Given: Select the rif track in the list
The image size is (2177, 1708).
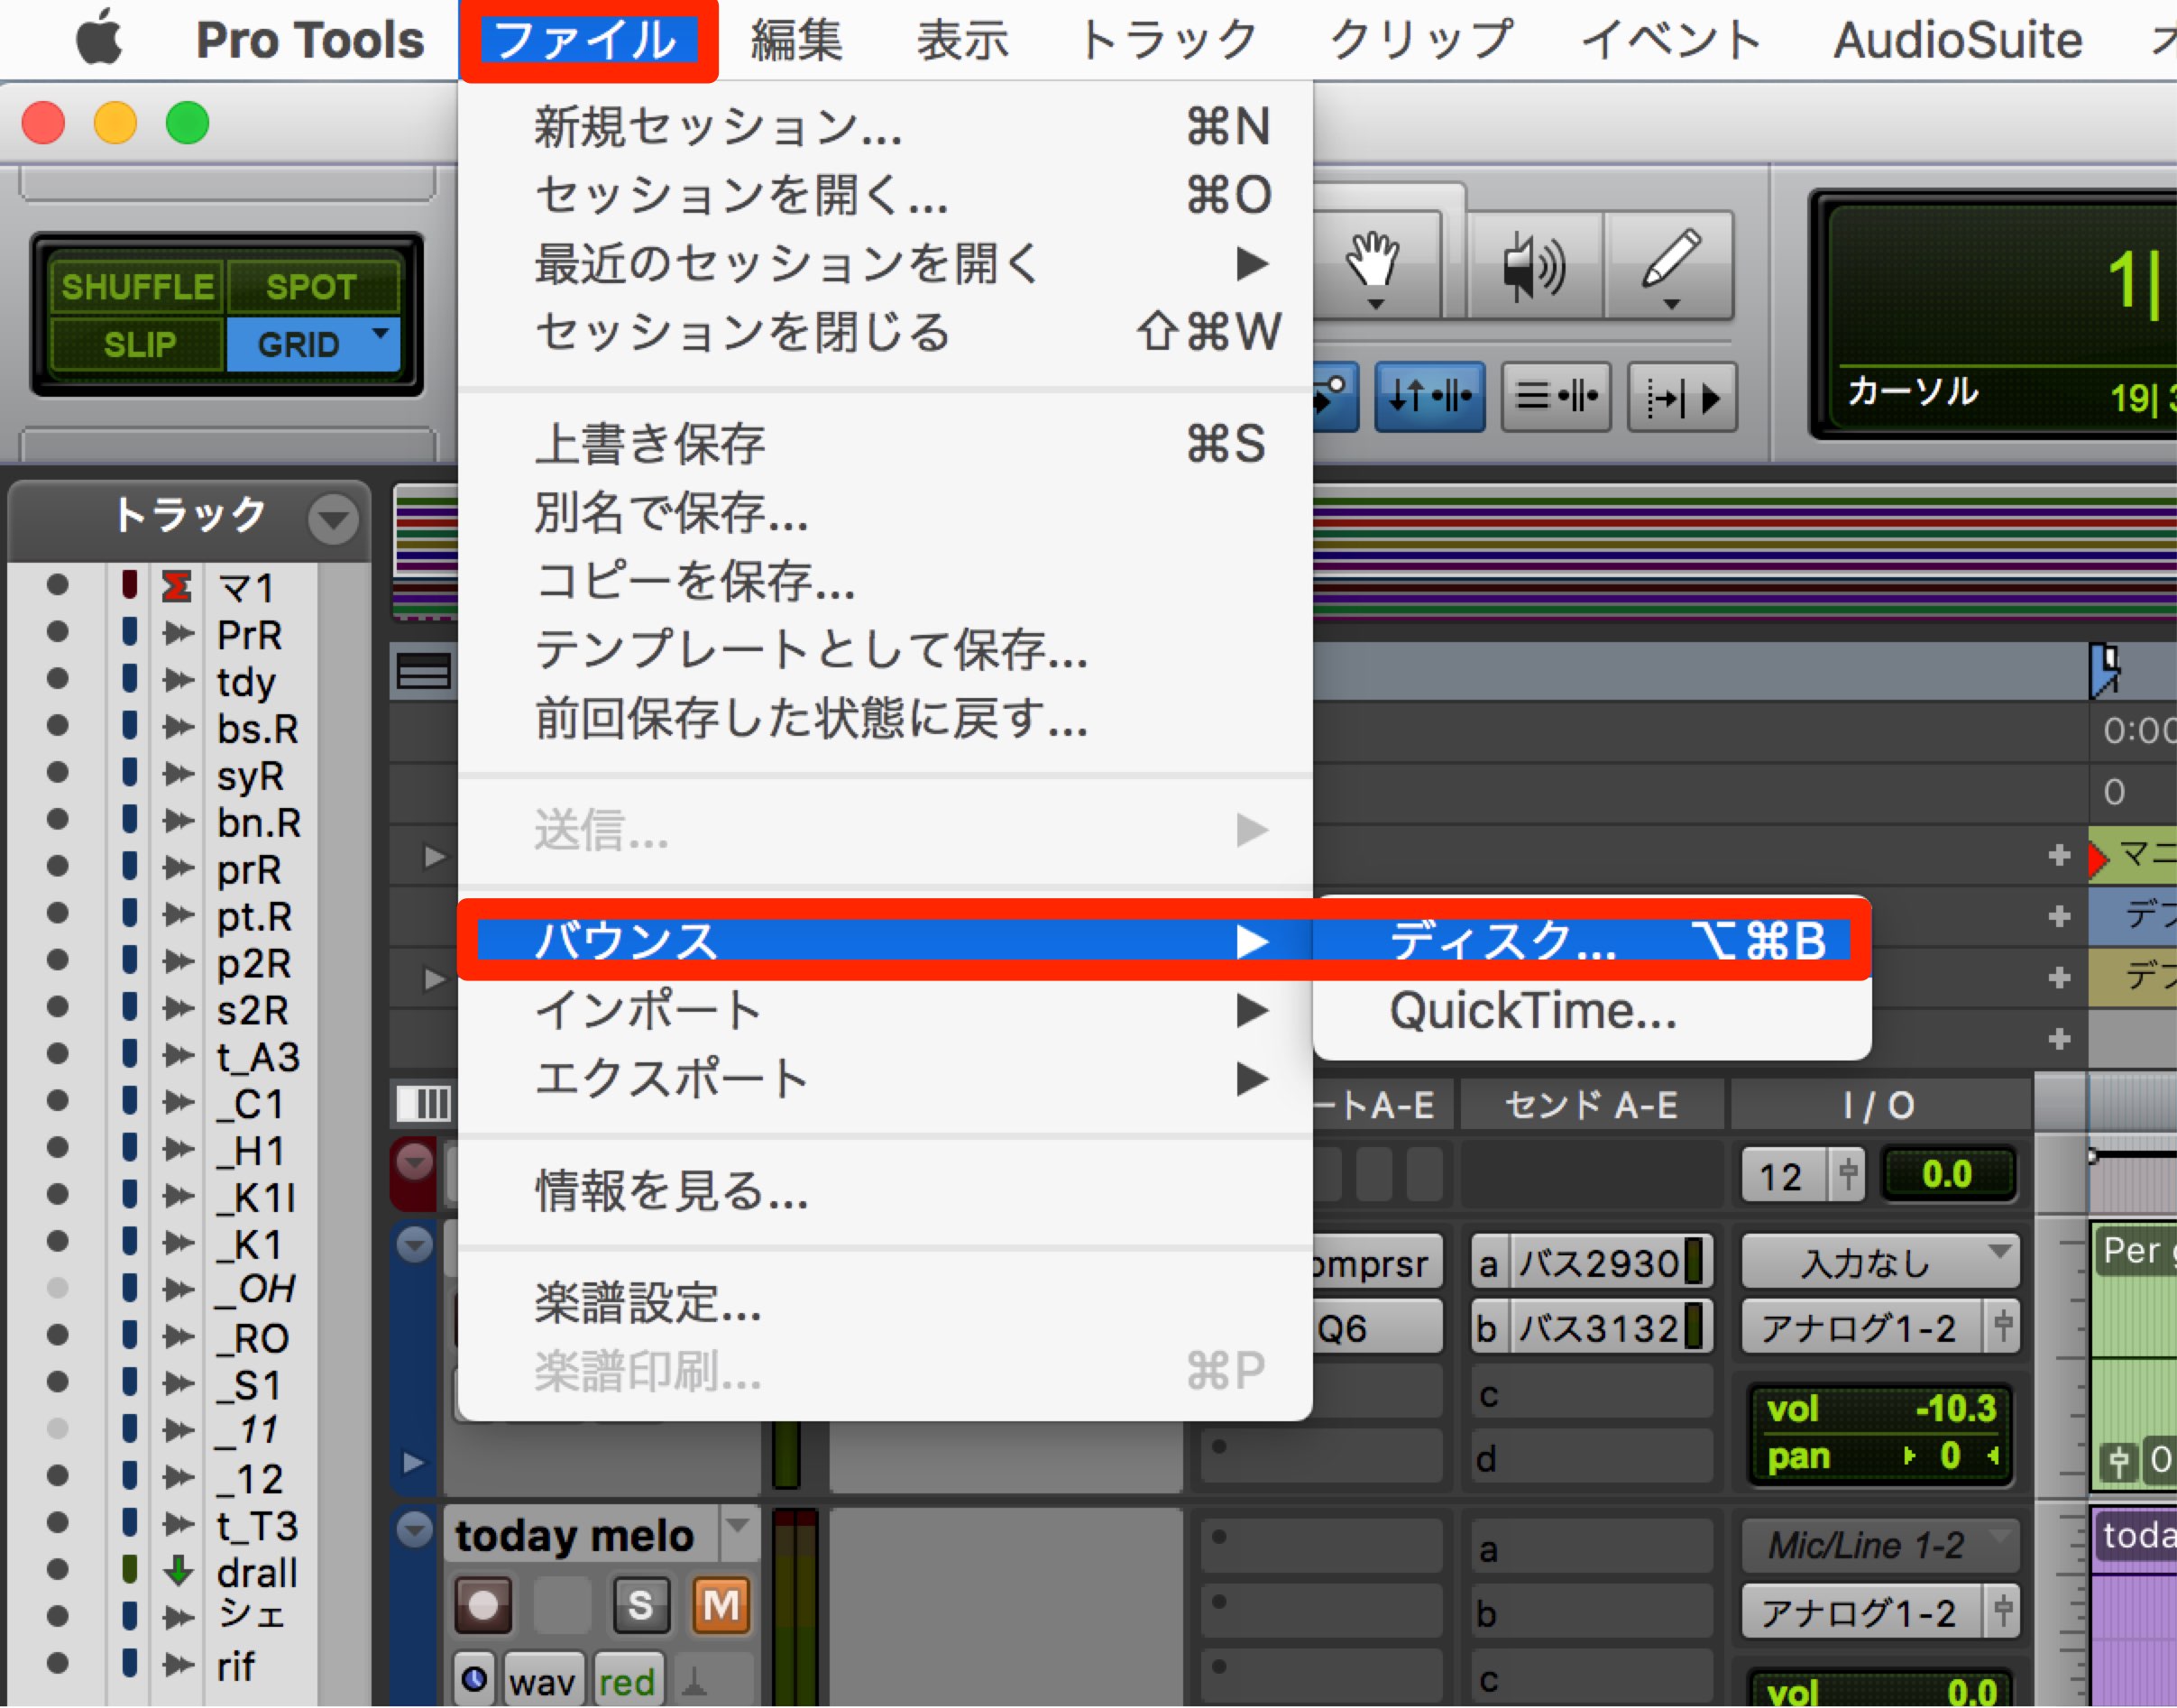Looking at the screenshot, I should (236, 1666).
